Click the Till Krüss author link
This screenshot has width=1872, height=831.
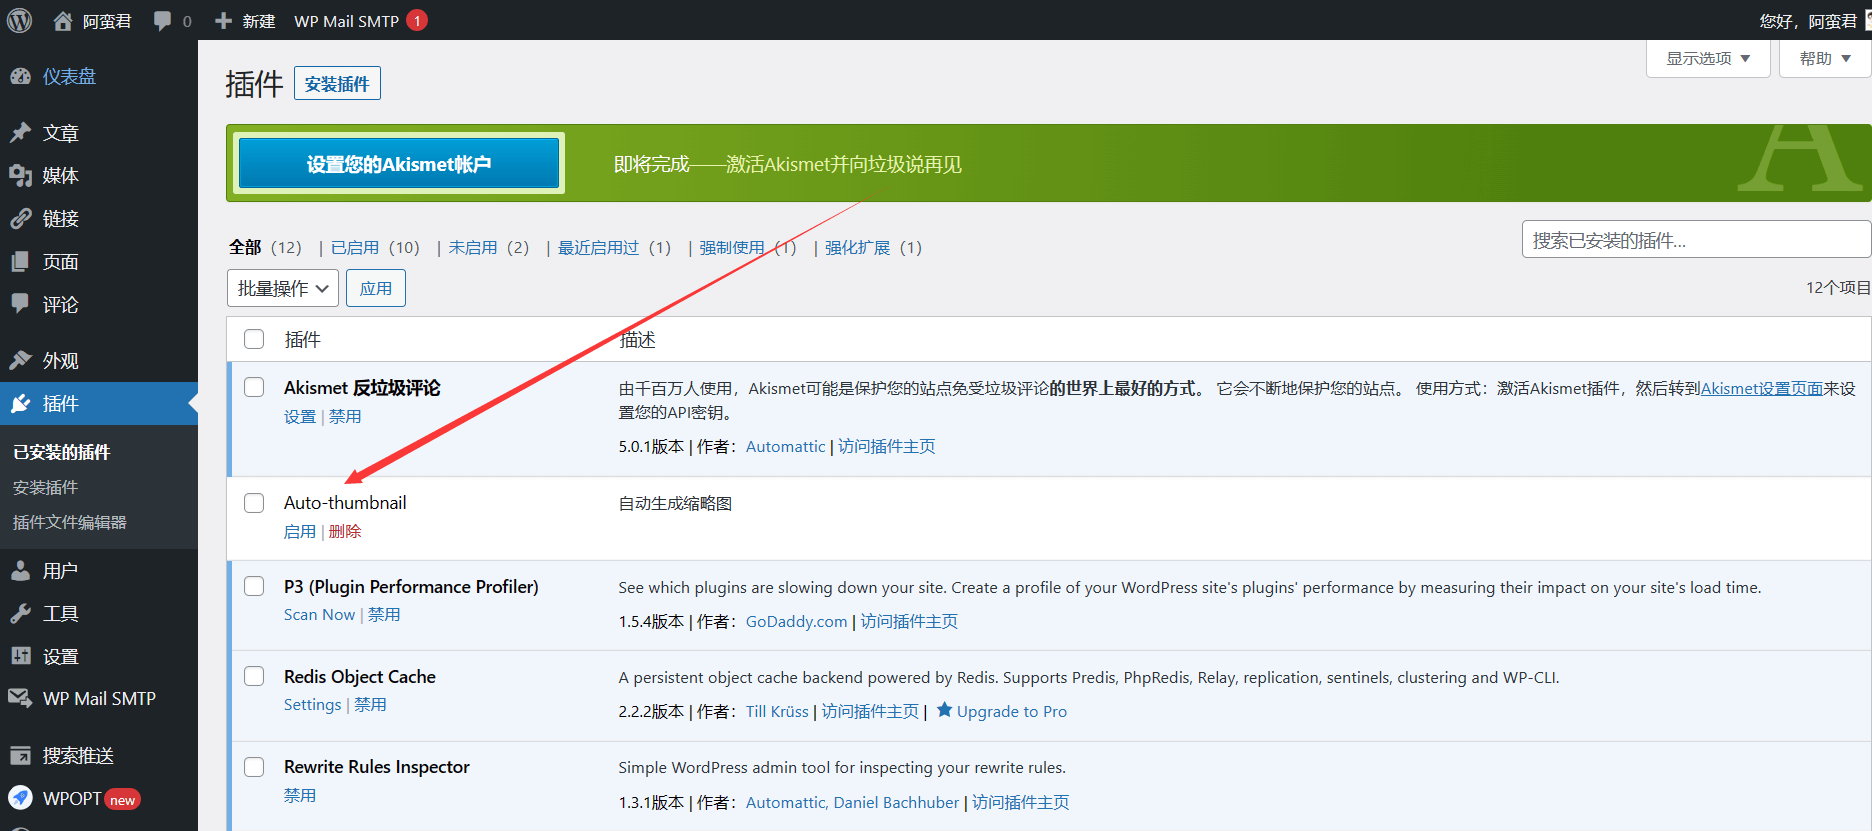click(x=777, y=711)
